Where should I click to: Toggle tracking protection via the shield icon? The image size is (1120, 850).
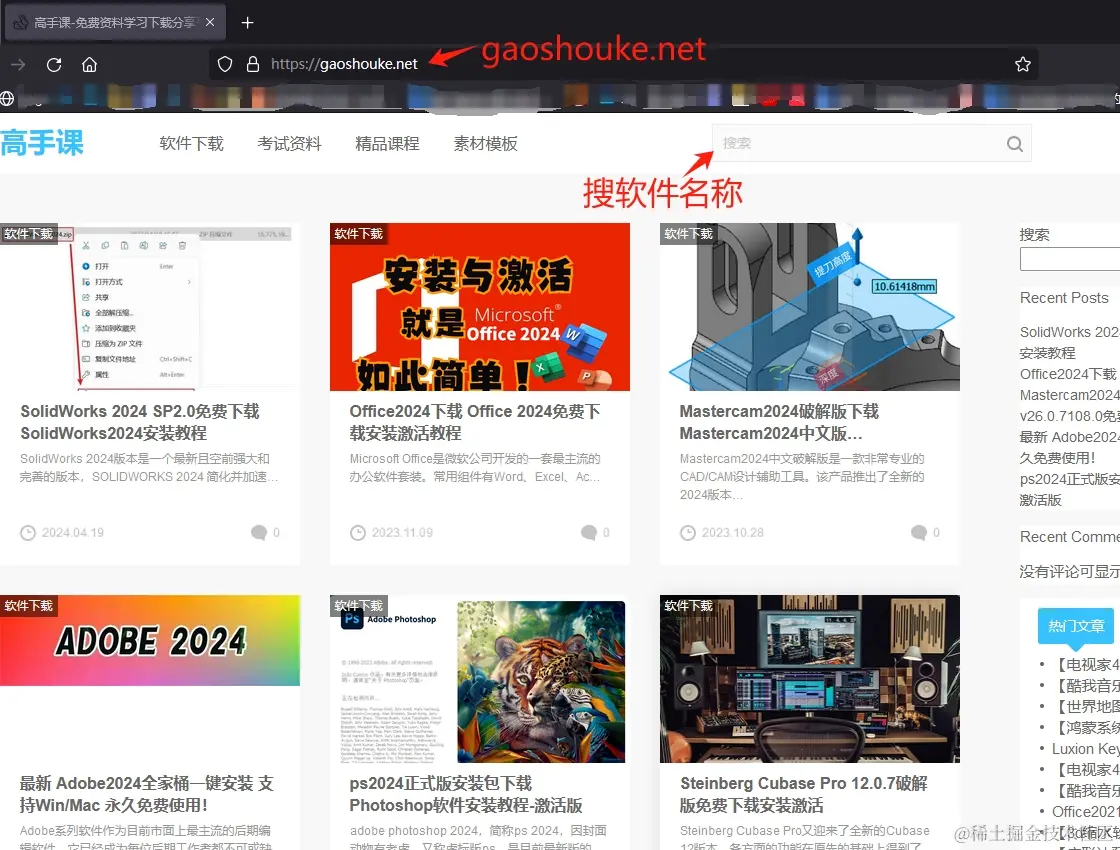[224, 63]
